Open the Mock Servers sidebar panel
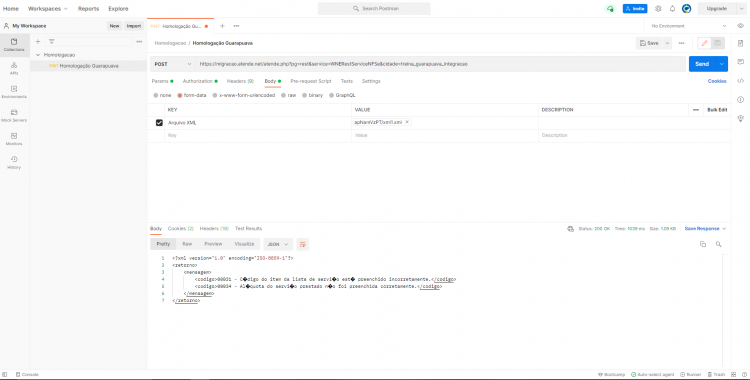 click(14, 115)
